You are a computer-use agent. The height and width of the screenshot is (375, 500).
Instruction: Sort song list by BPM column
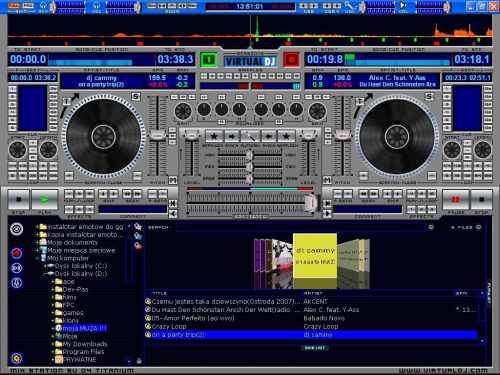466,293
